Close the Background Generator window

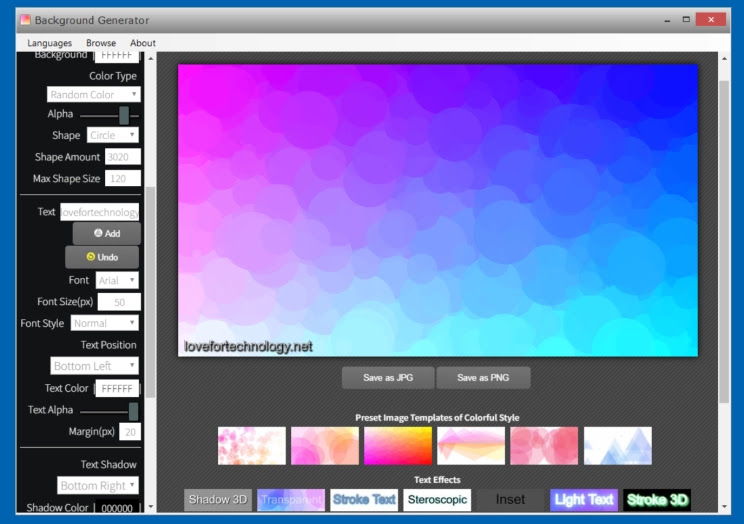tap(711, 19)
